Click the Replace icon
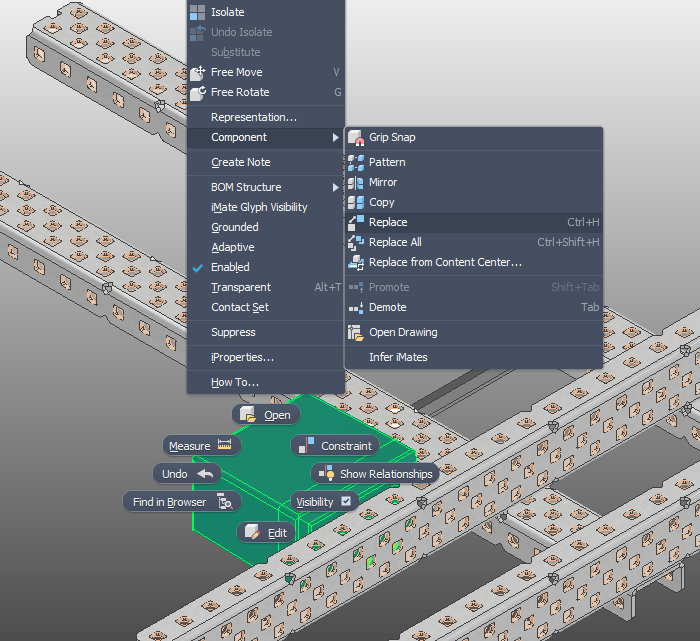Screen dimensions: 700x641 pos(356,222)
